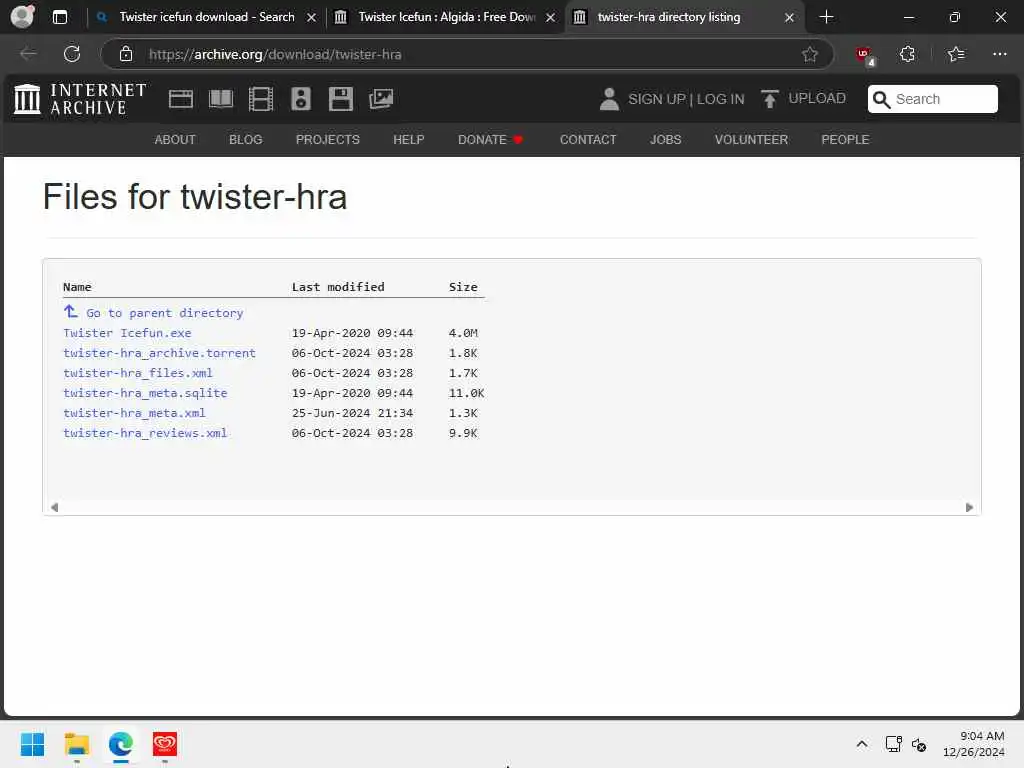Click Microsoft Edge taskbar icon
The image size is (1024, 768).
tap(121, 744)
